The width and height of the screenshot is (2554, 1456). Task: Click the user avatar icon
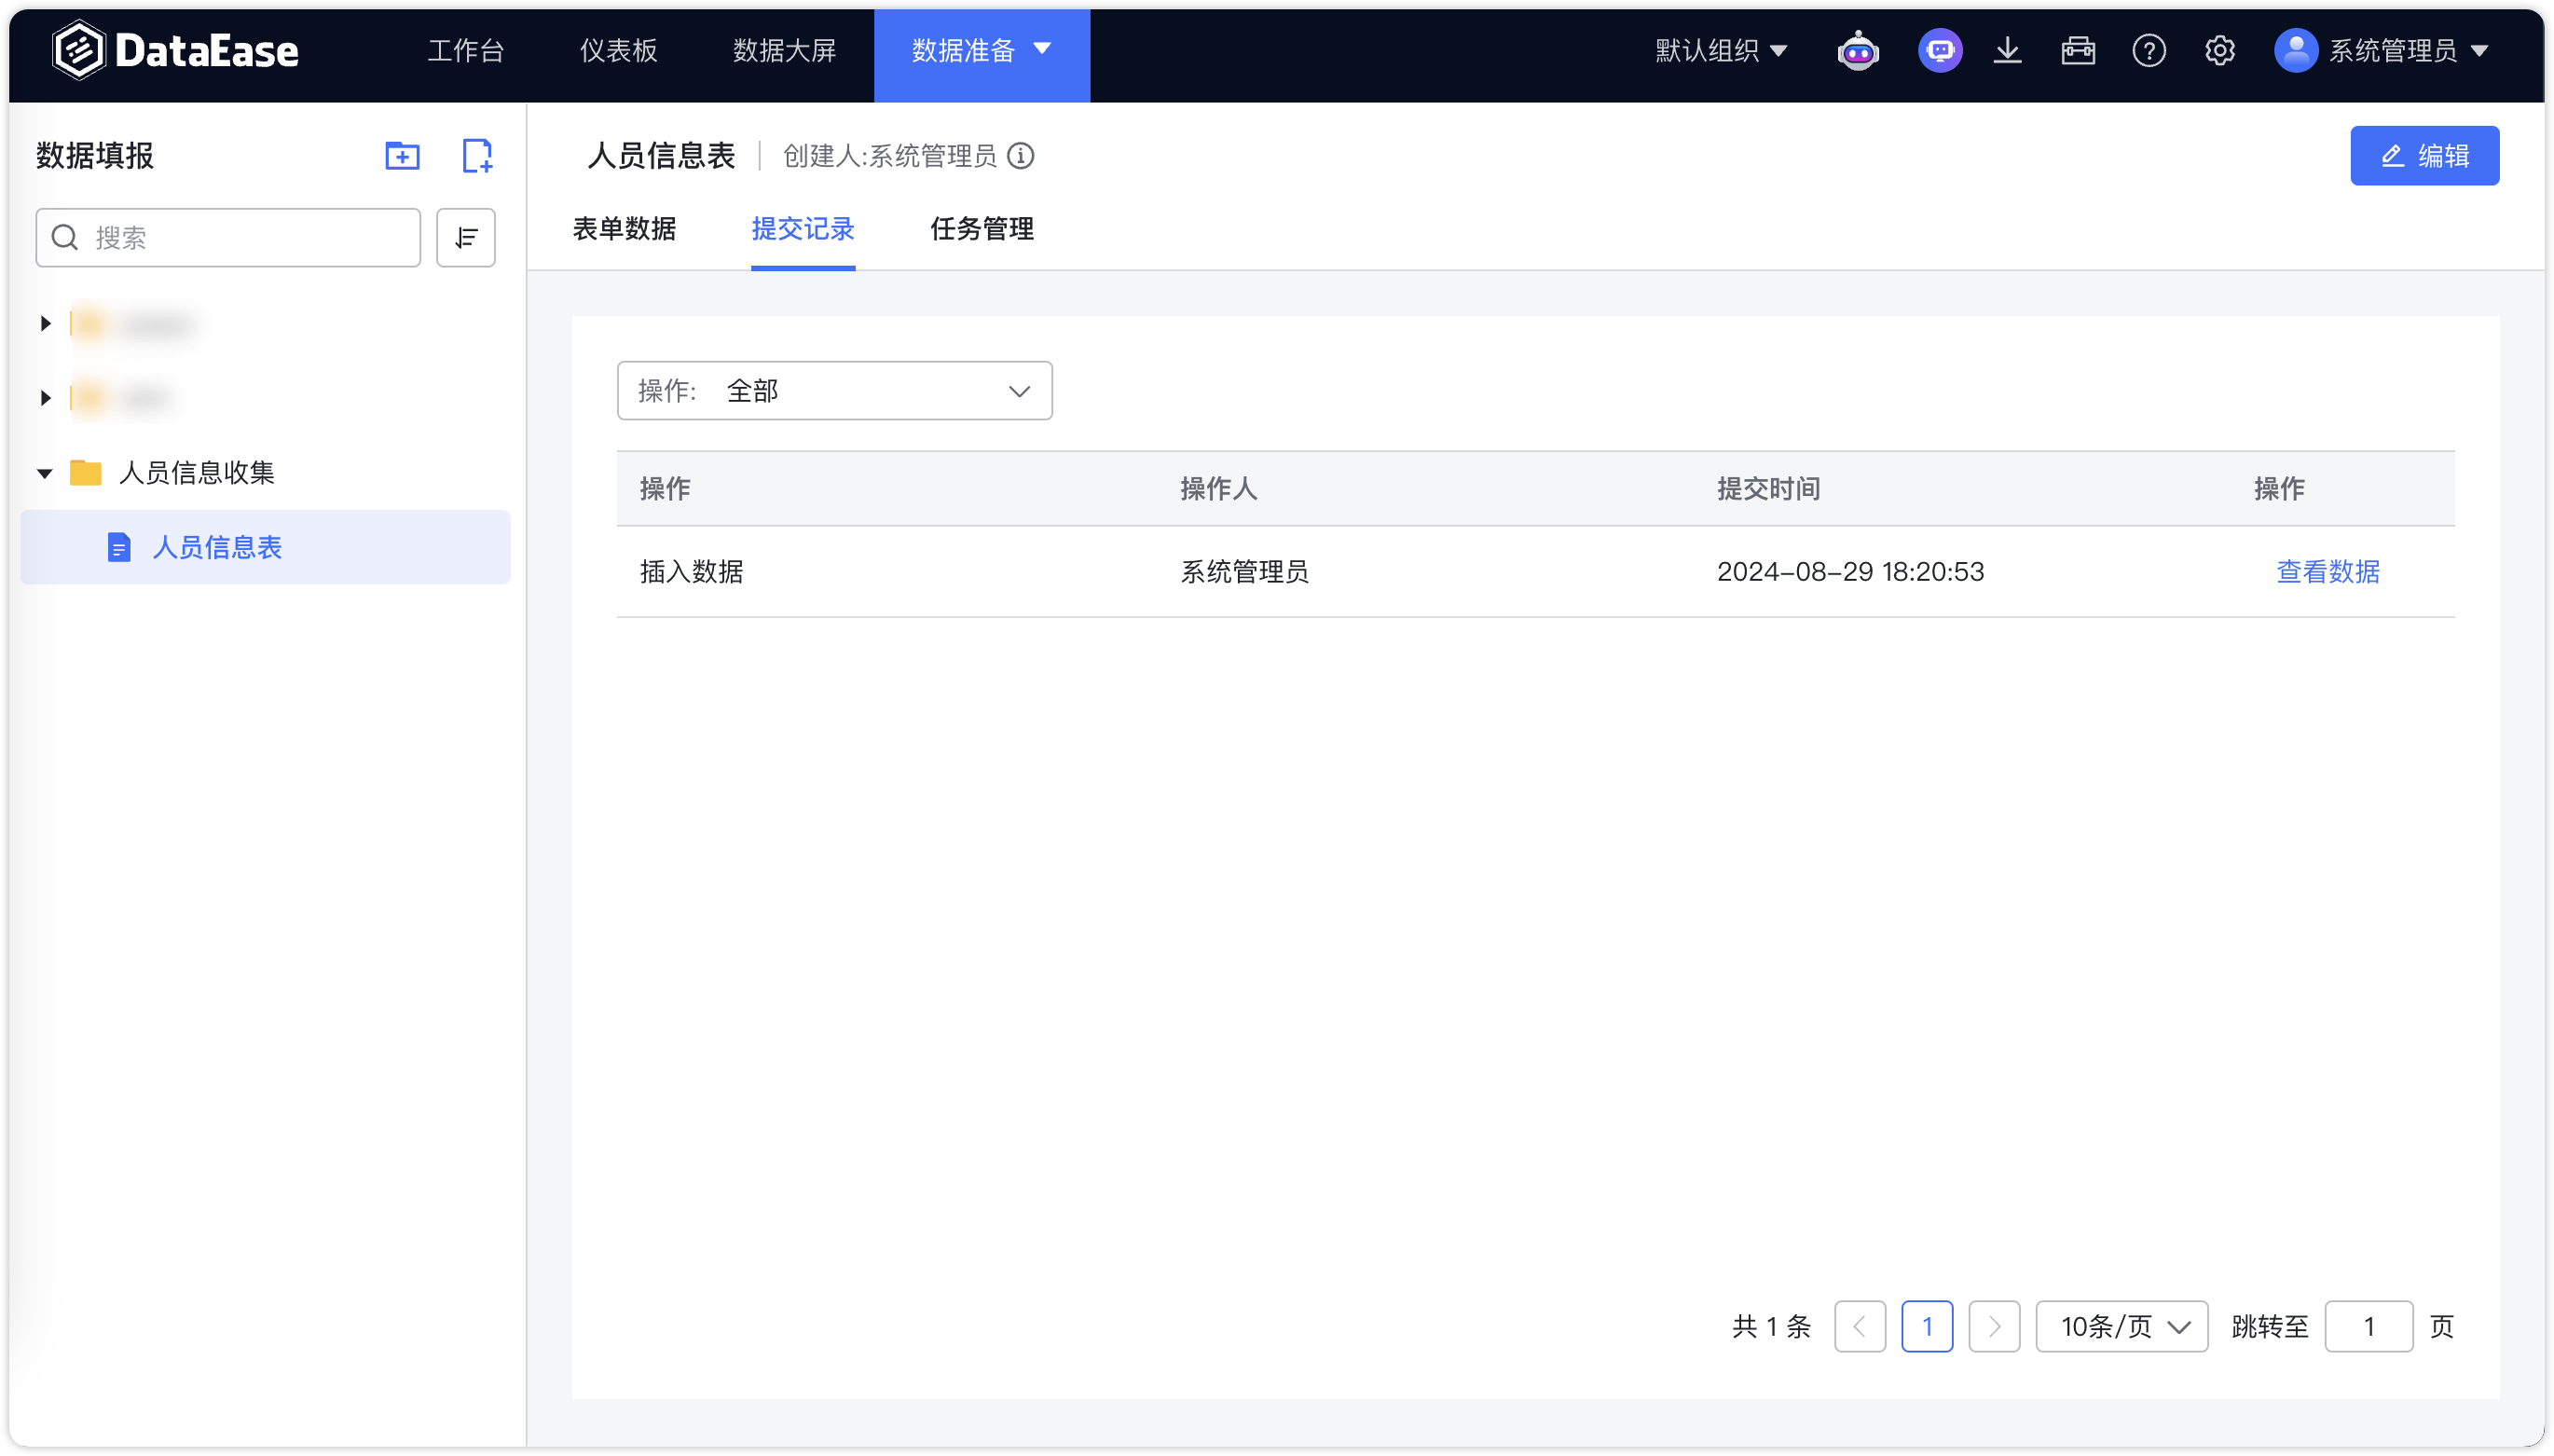(x=2295, y=50)
